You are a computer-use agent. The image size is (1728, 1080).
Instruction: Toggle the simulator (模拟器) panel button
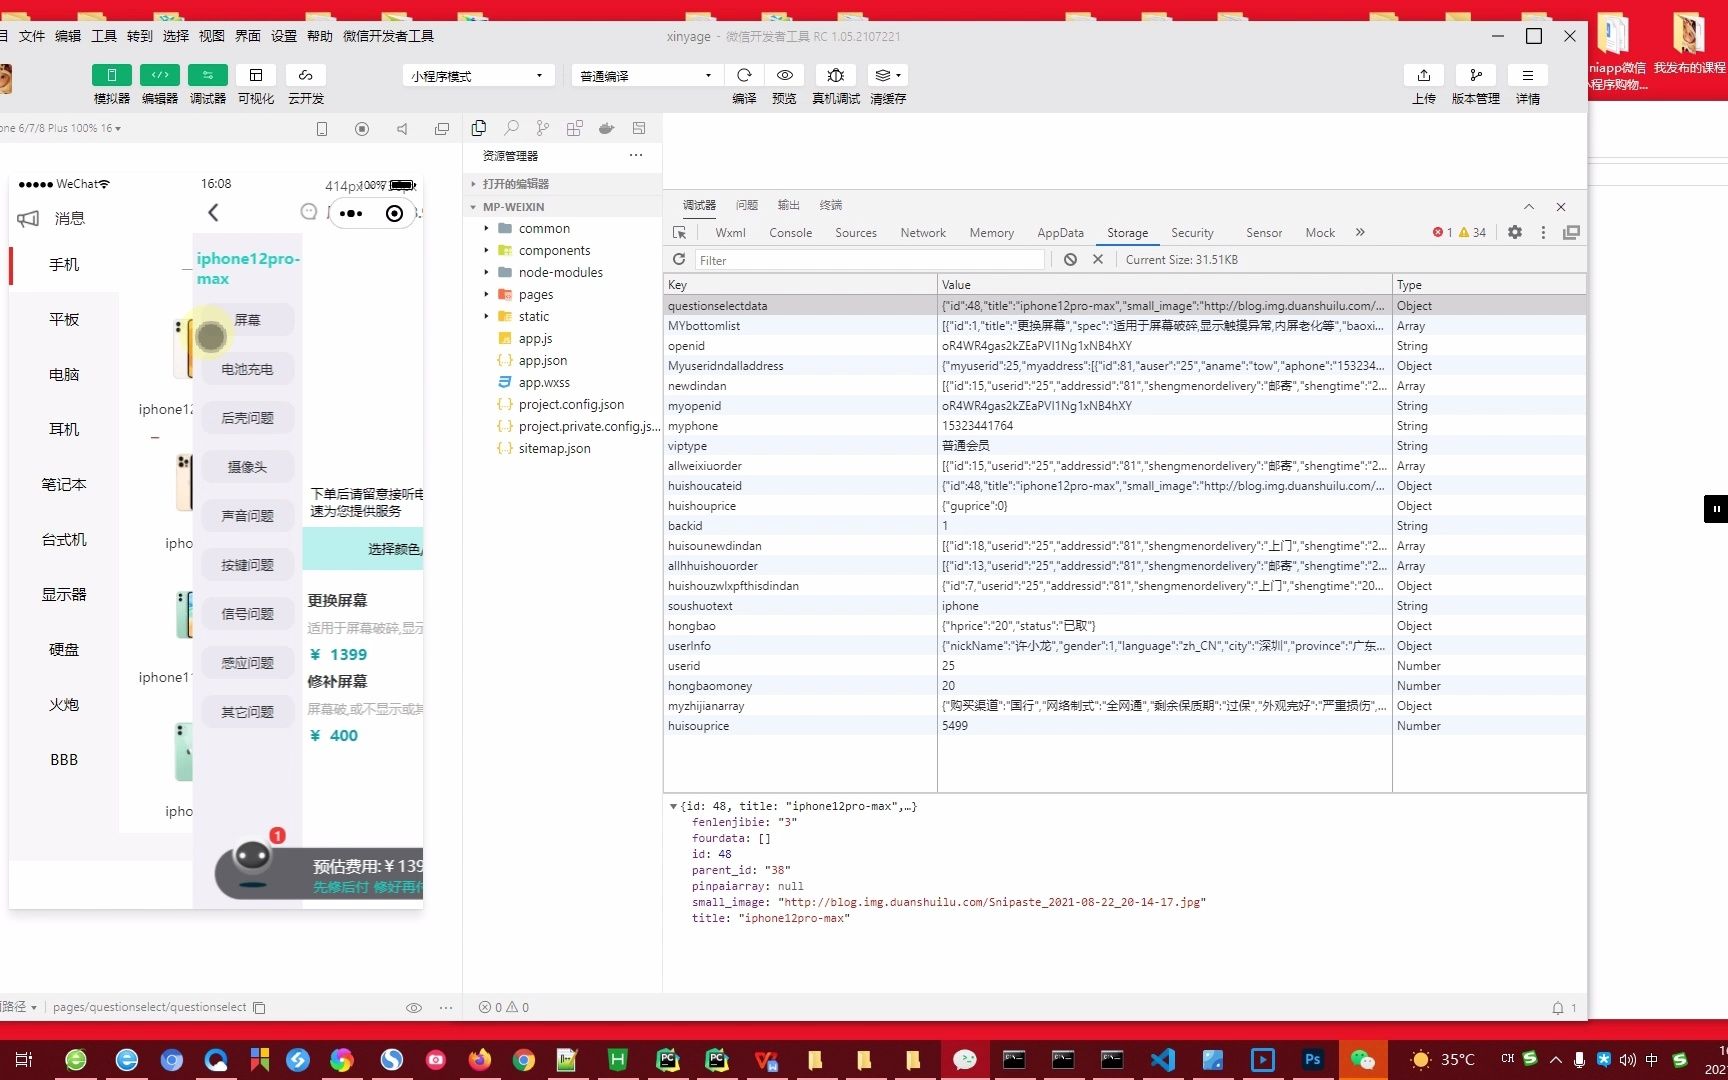[111, 75]
